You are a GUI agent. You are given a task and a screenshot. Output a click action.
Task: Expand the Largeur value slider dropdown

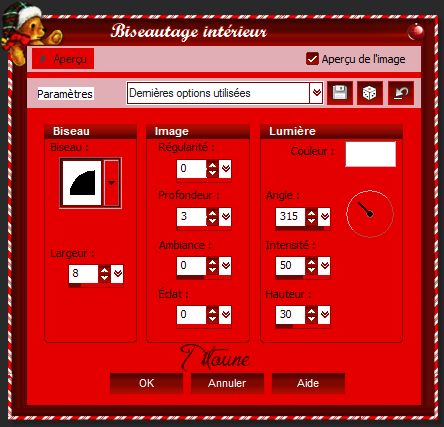pos(117,274)
